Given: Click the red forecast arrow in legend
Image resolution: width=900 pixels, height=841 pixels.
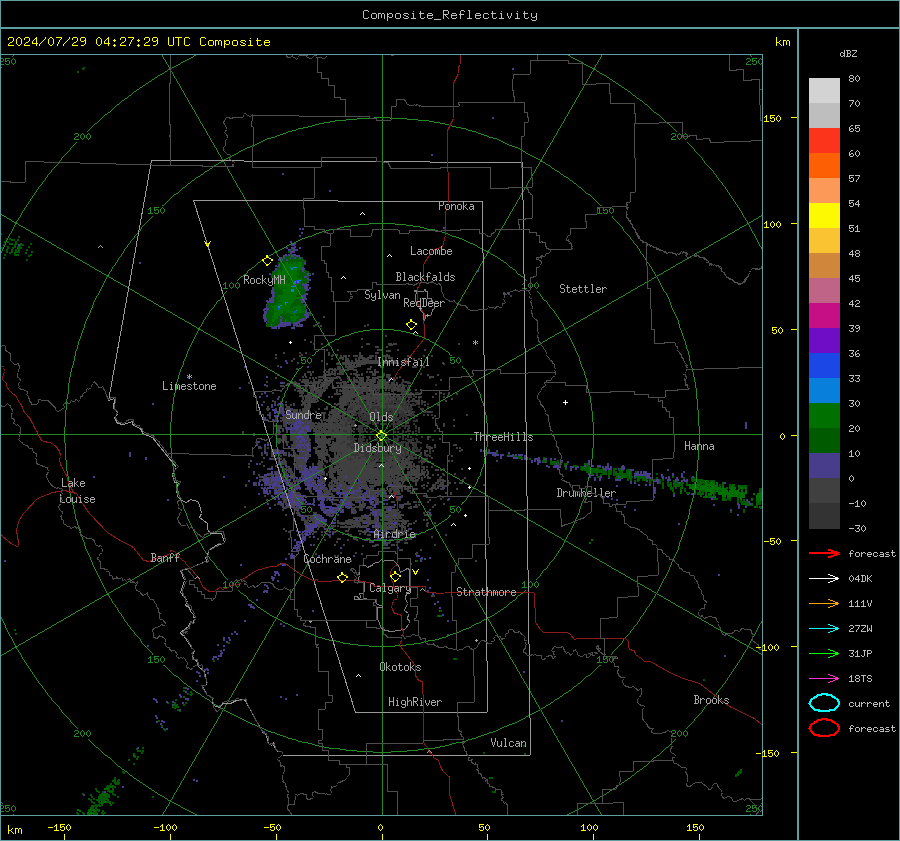Looking at the screenshot, I should pyautogui.click(x=824, y=553).
